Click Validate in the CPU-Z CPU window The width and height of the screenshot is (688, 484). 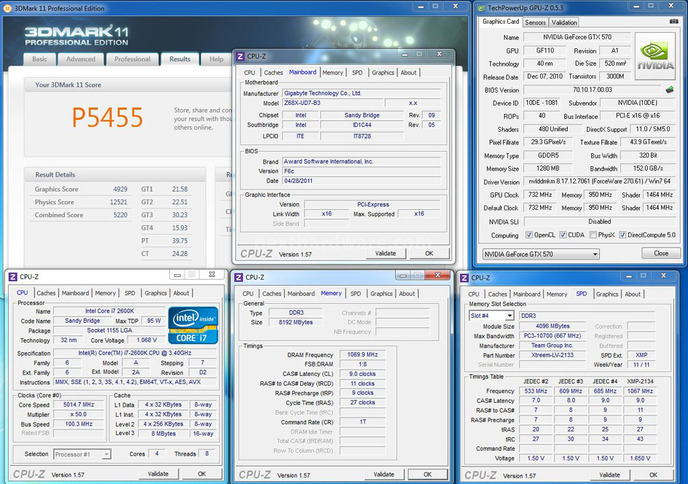158,474
